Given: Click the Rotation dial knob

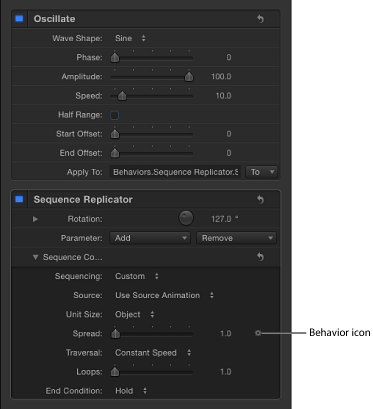Looking at the screenshot, I should (186, 218).
